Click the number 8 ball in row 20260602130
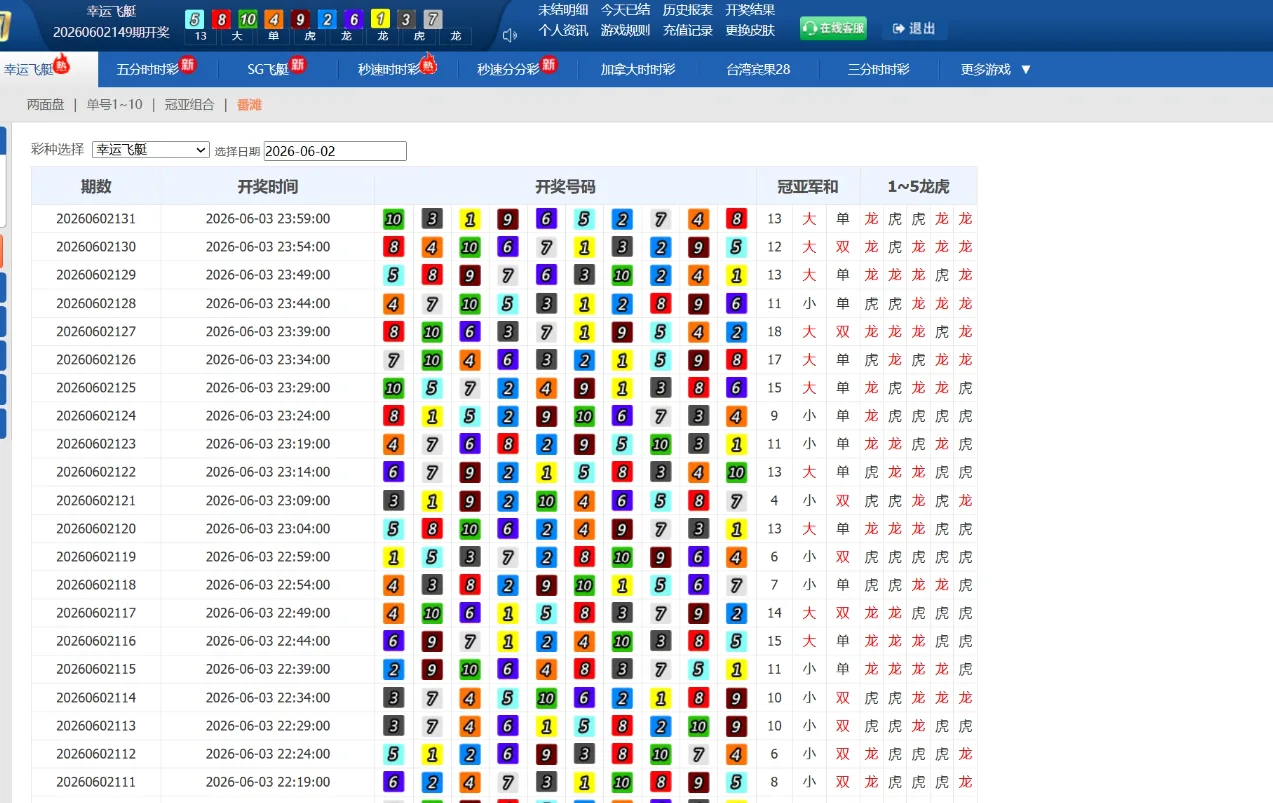 pyautogui.click(x=393, y=247)
